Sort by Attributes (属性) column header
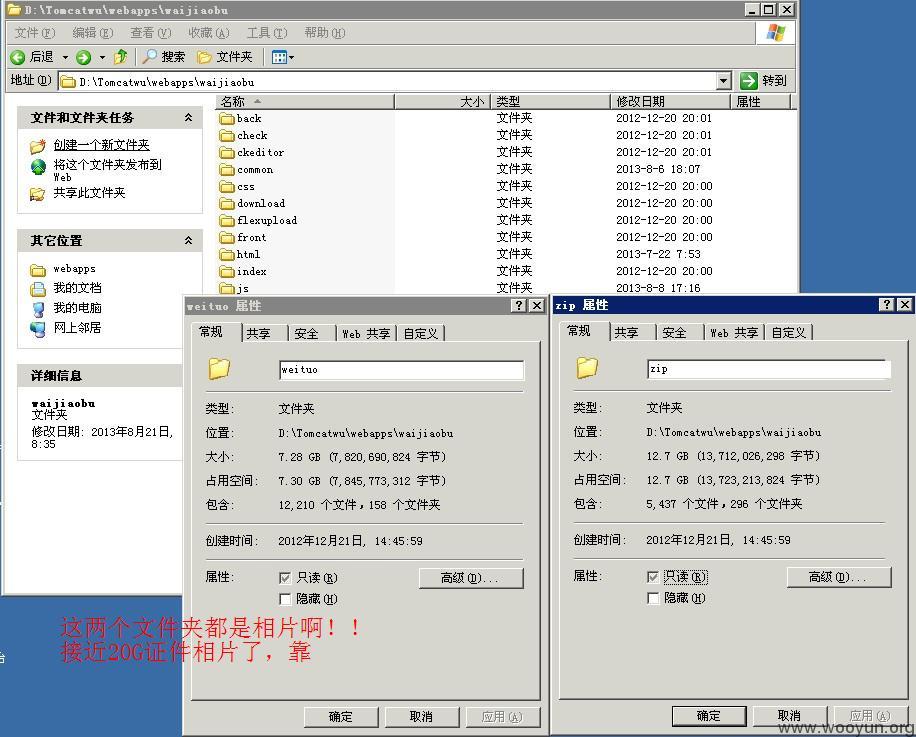916x737 pixels. click(761, 102)
